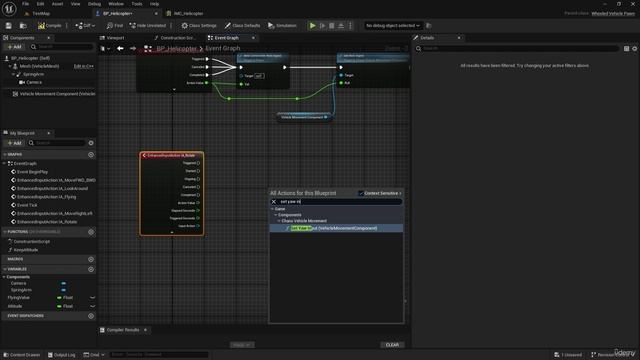Click the Unreal Engine logo
The height and width of the screenshot is (360, 640).
[9, 9]
